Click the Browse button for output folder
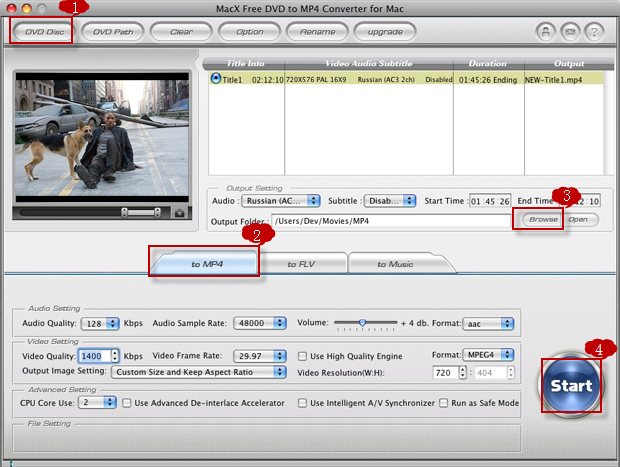This screenshot has height=467, width=620. pos(543,219)
